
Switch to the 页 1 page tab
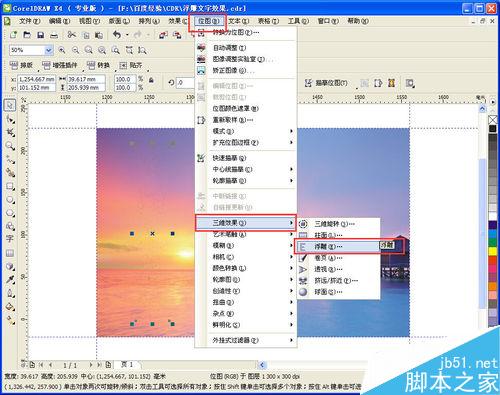click(x=127, y=365)
